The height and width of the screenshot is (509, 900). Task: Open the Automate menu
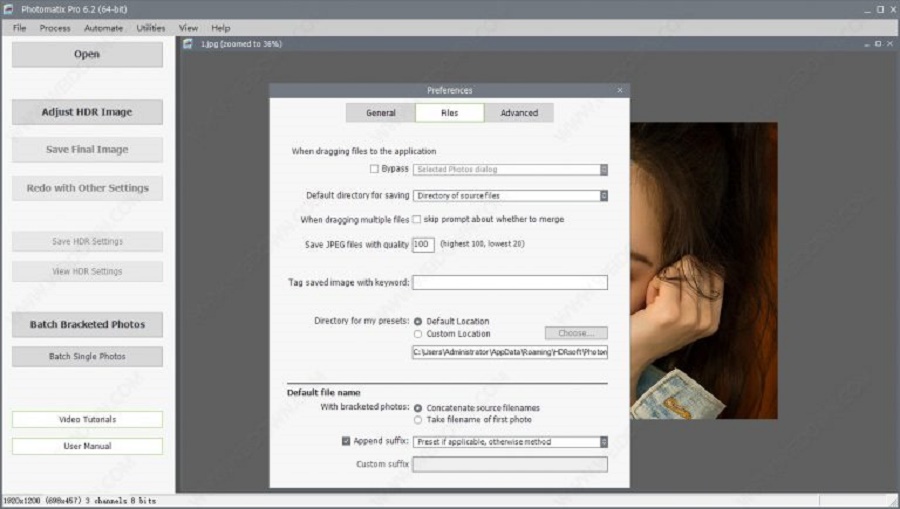(103, 28)
